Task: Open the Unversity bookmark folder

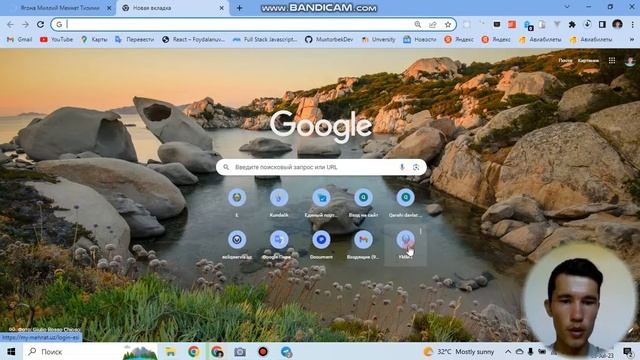Action: [378, 40]
